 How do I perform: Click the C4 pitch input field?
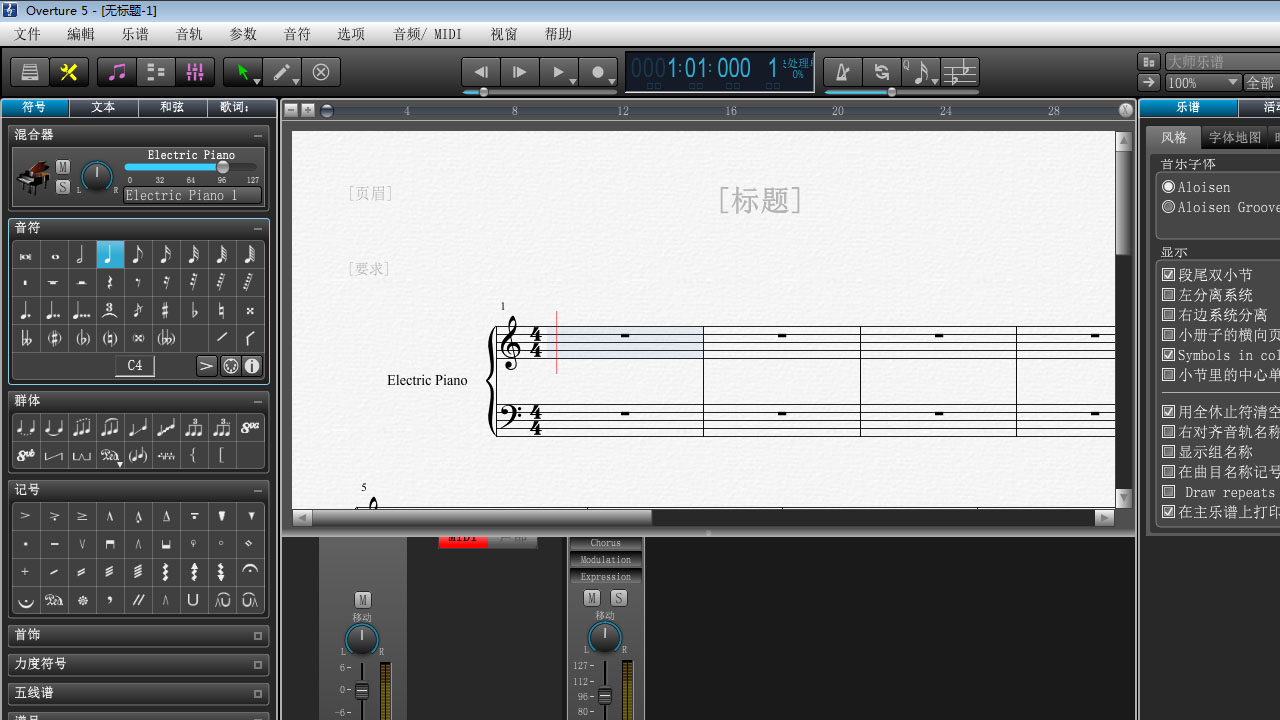tap(135, 366)
